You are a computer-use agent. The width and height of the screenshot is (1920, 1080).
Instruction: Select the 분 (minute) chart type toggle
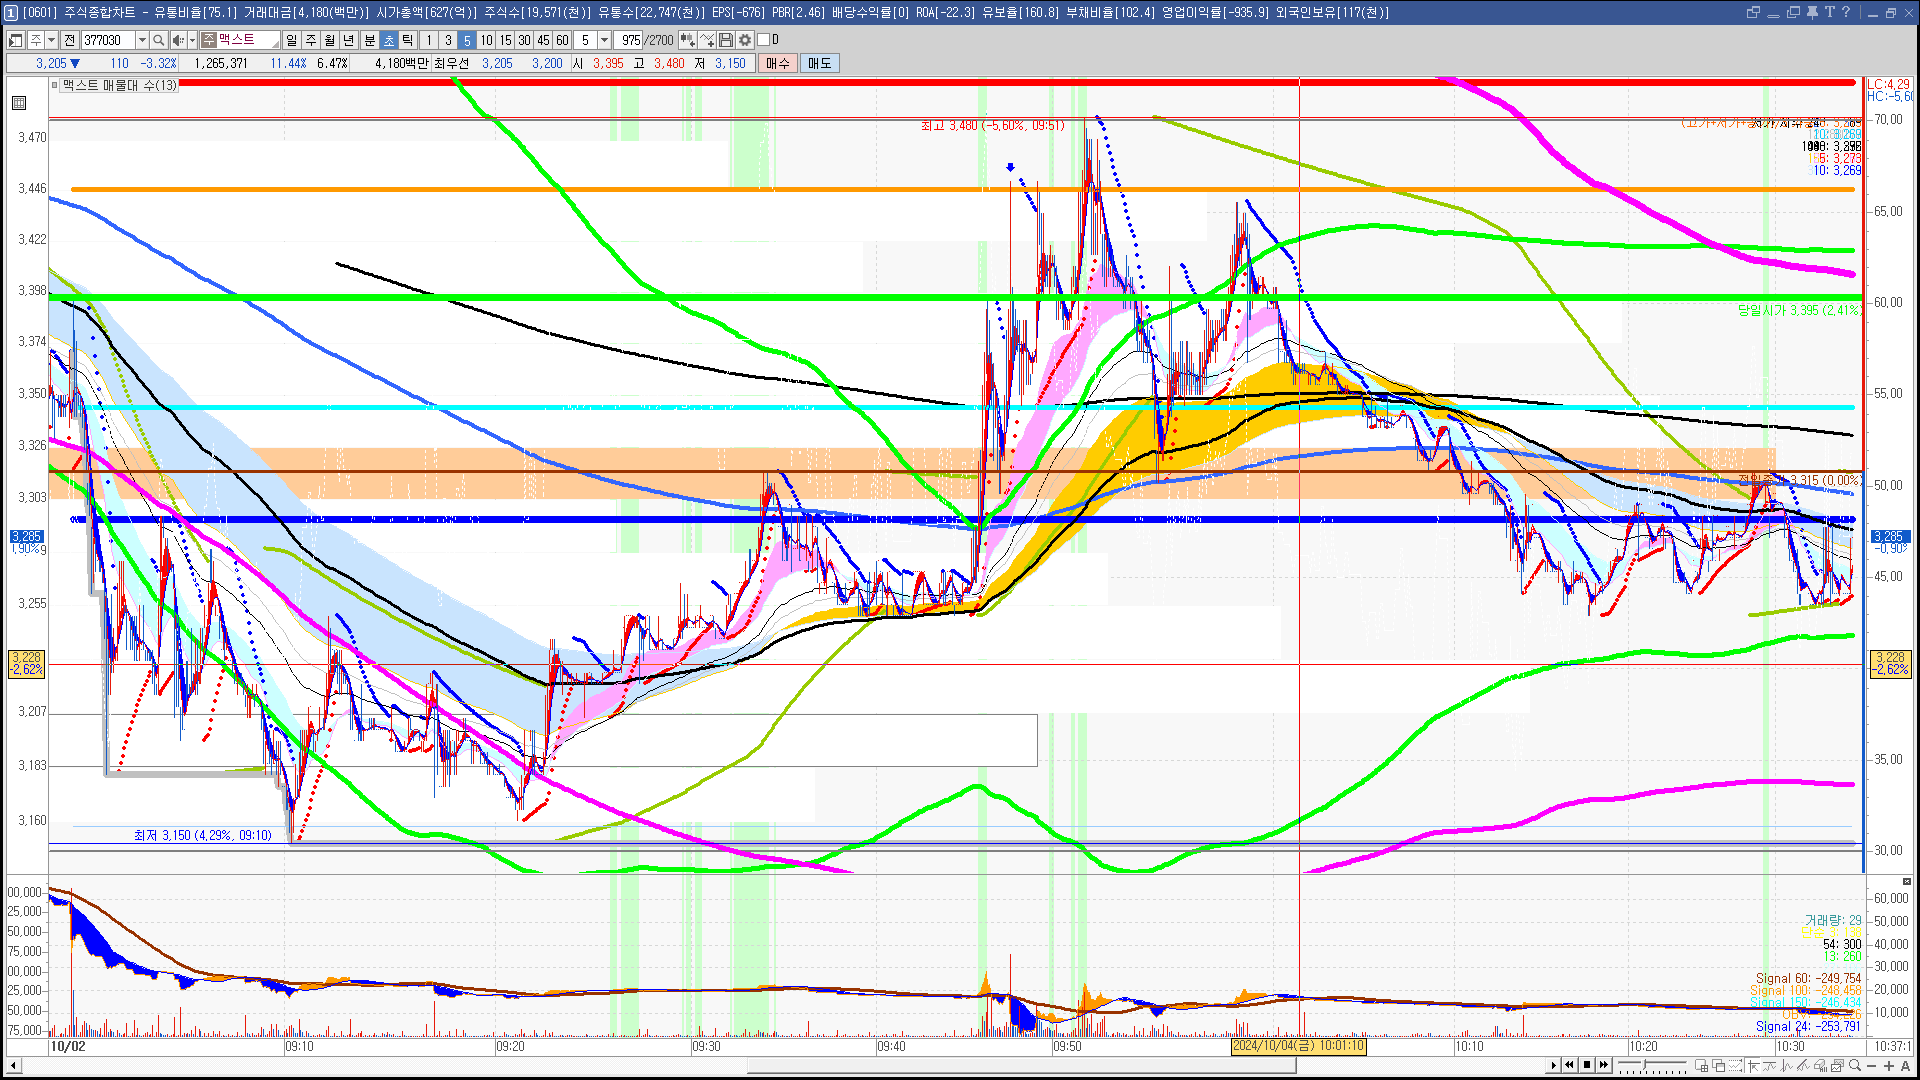click(x=369, y=40)
